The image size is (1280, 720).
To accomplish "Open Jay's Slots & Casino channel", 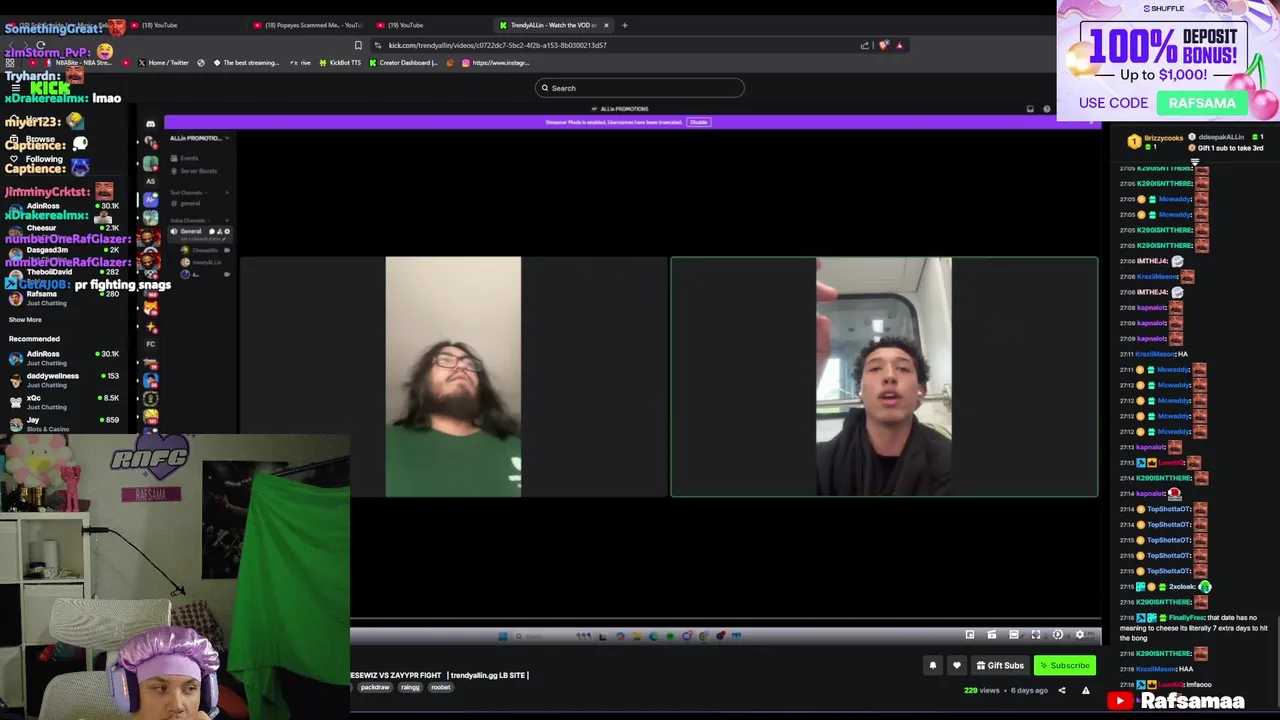I will click(65, 424).
